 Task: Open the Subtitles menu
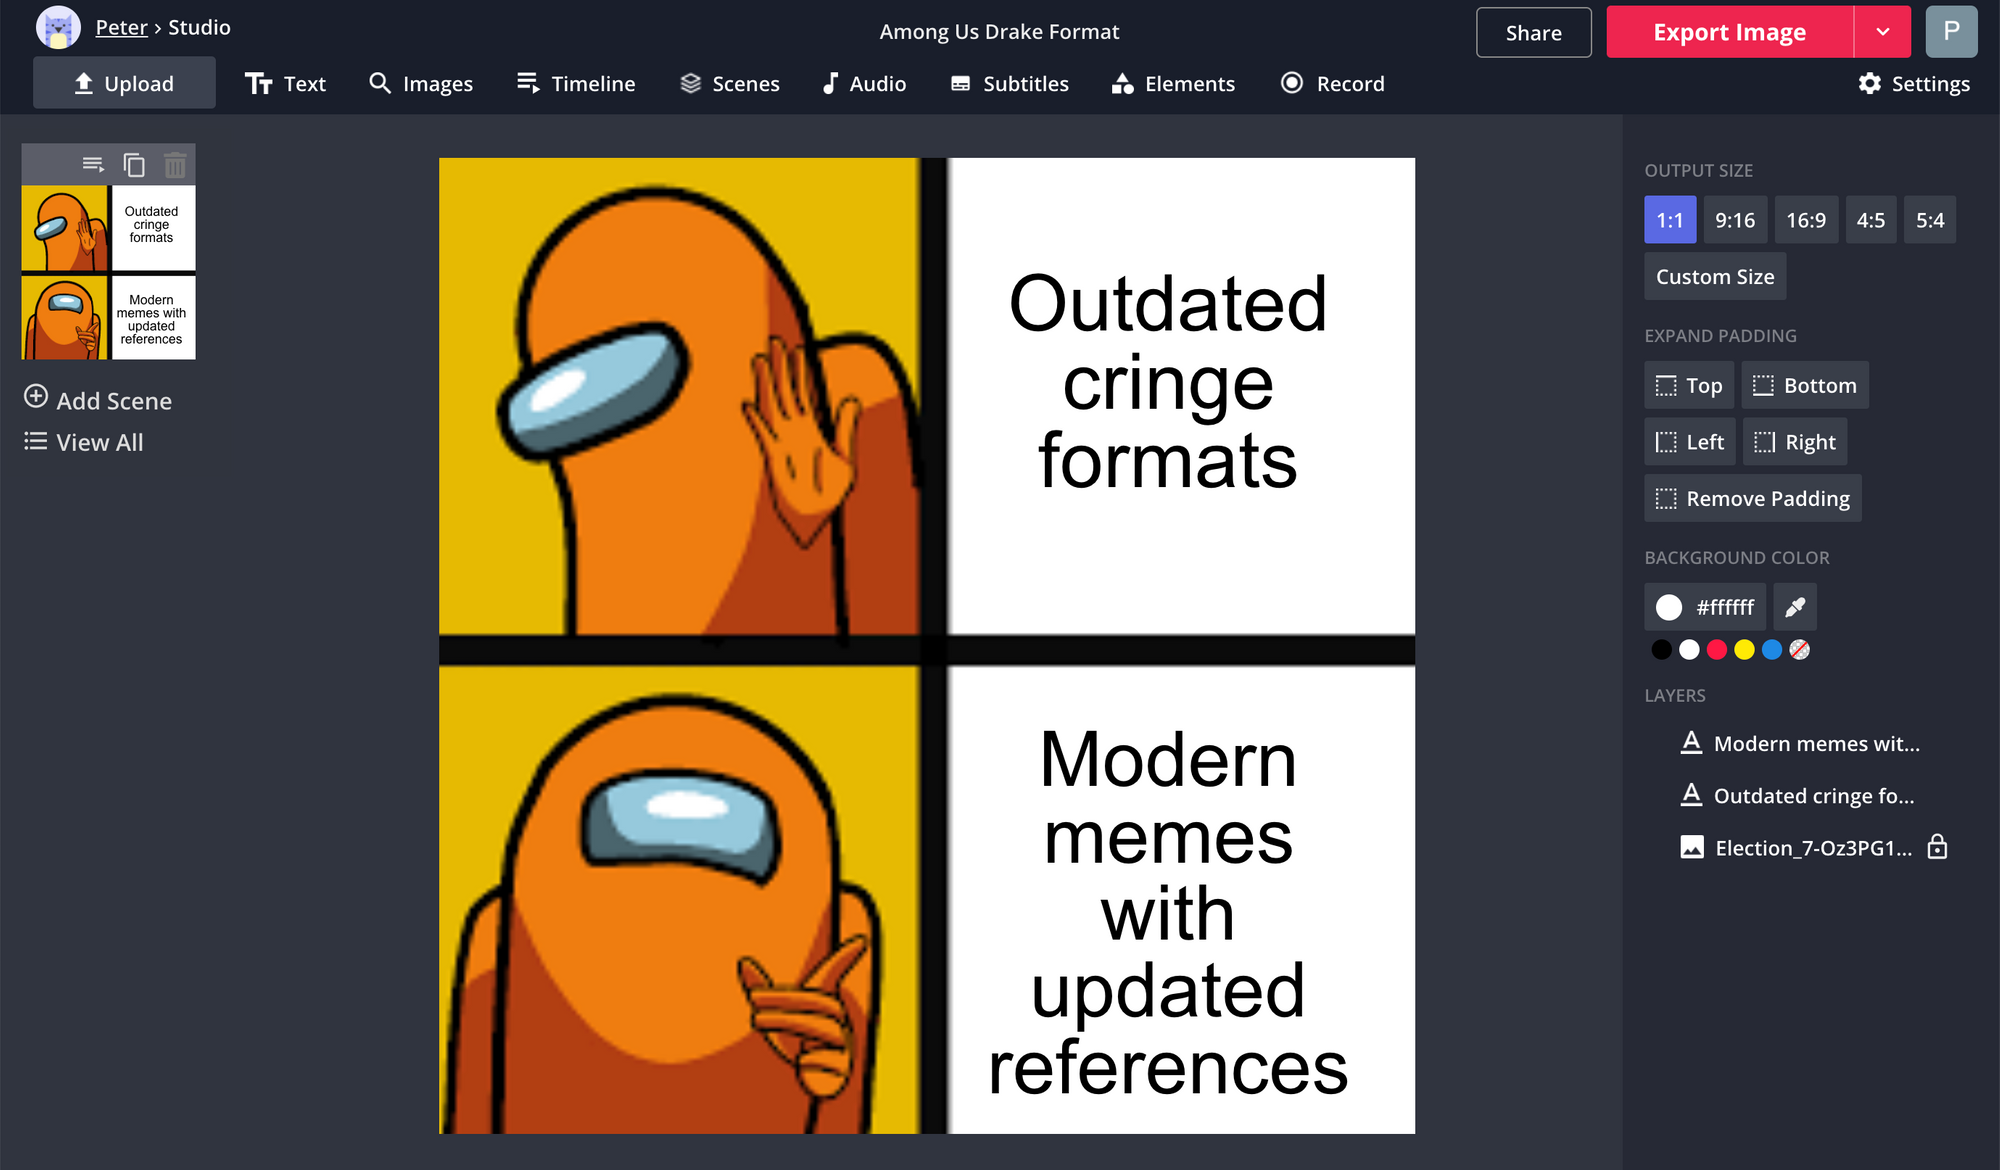pos(1009,84)
